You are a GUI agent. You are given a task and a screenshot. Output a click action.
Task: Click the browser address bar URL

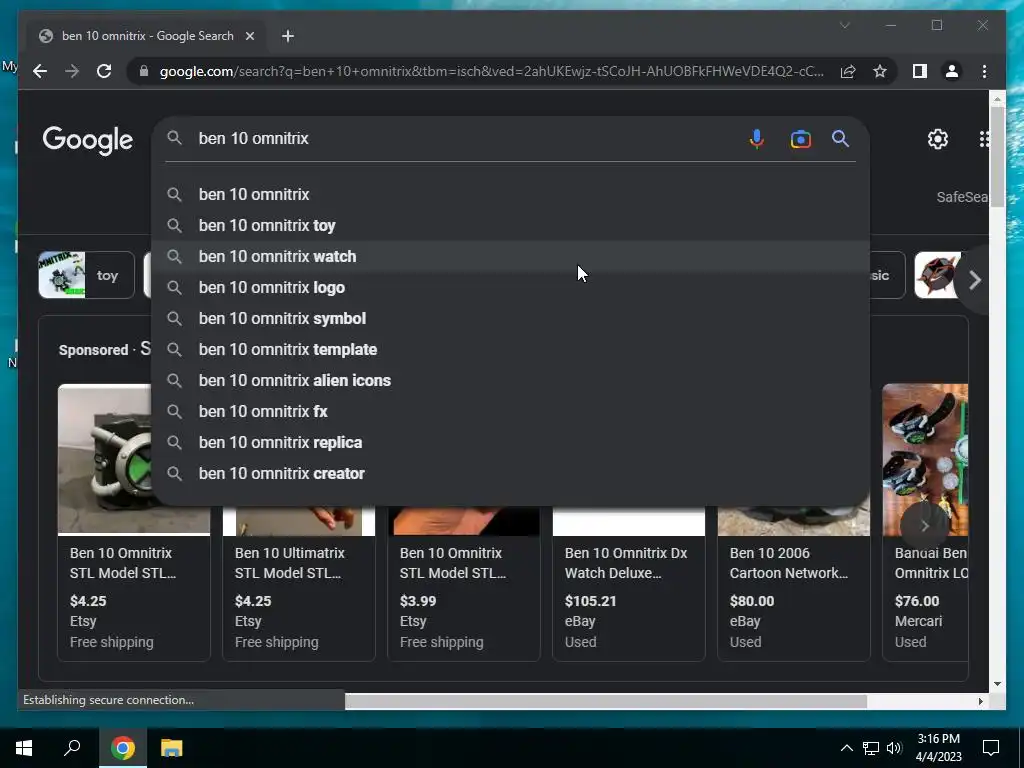click(x=491, y=71)
